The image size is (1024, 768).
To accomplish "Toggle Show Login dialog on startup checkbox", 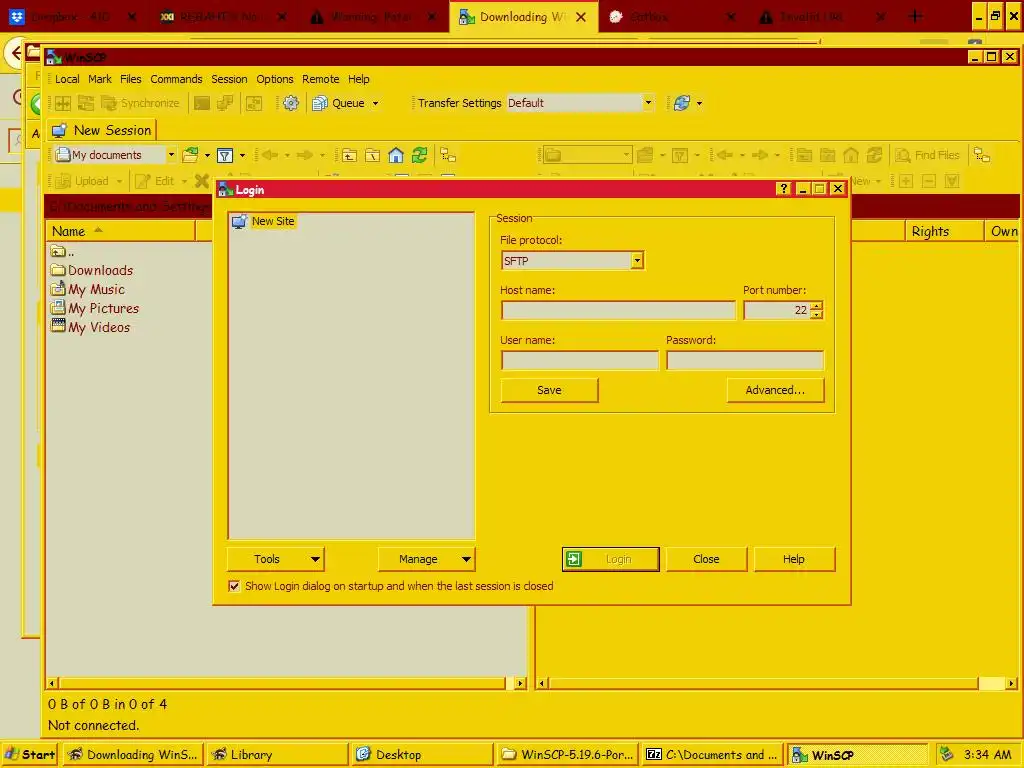I will (234, 586).
